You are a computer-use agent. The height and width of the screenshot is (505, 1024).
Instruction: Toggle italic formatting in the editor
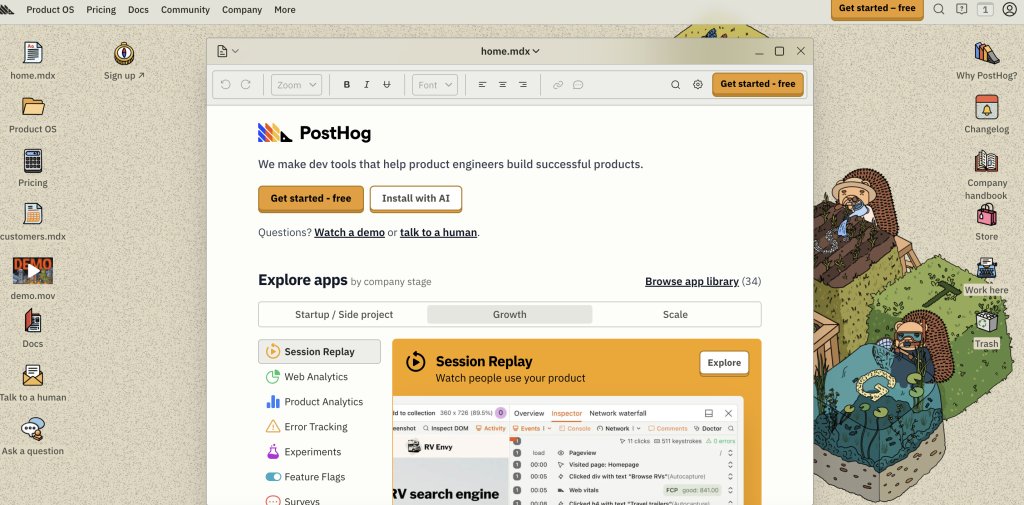pyautogui.click(x=366, y=84)
